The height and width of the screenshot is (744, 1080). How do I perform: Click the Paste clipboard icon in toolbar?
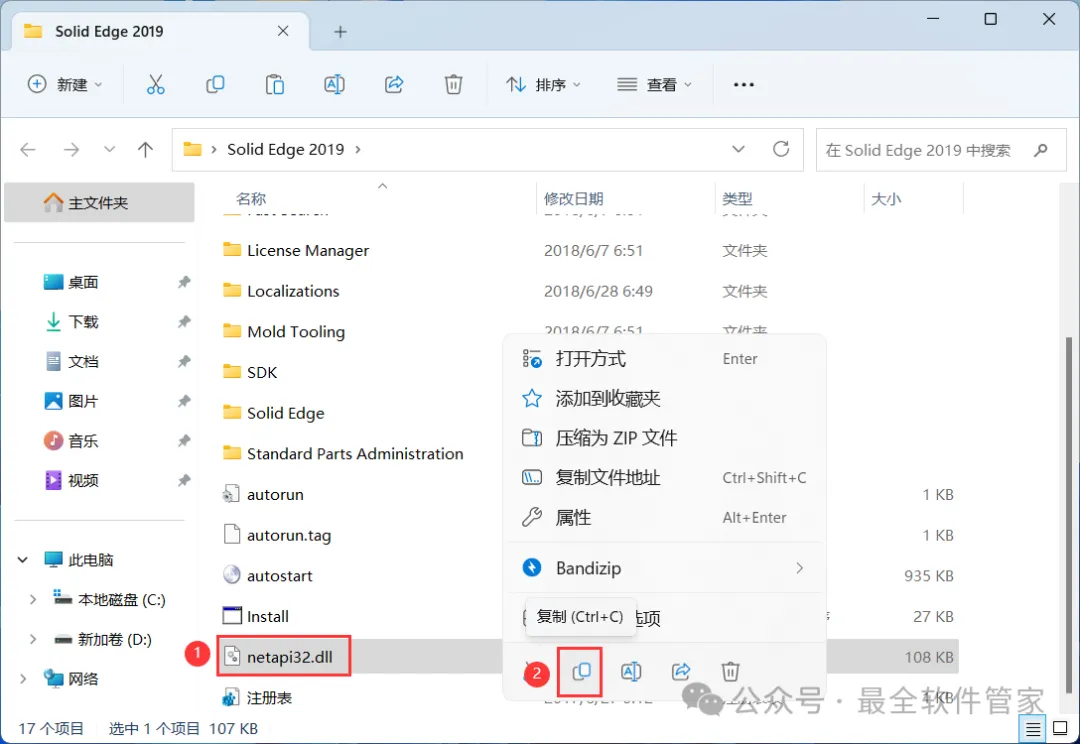(275, 85)
